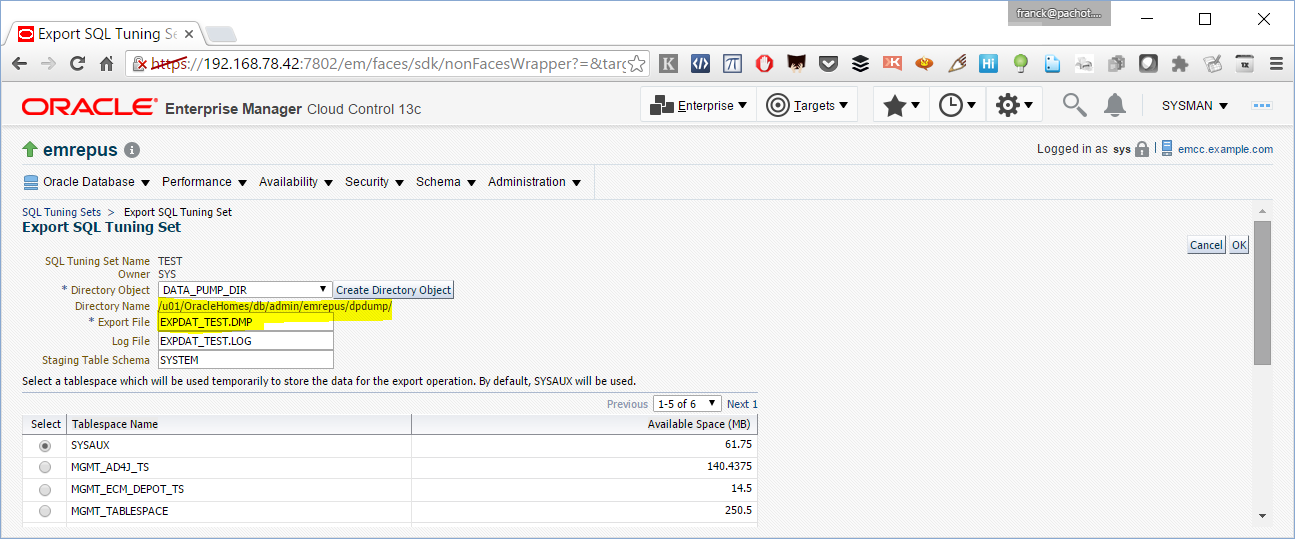
Task: Expand the Targets menu
Action: pyautogui.click(x=807, y=105)
